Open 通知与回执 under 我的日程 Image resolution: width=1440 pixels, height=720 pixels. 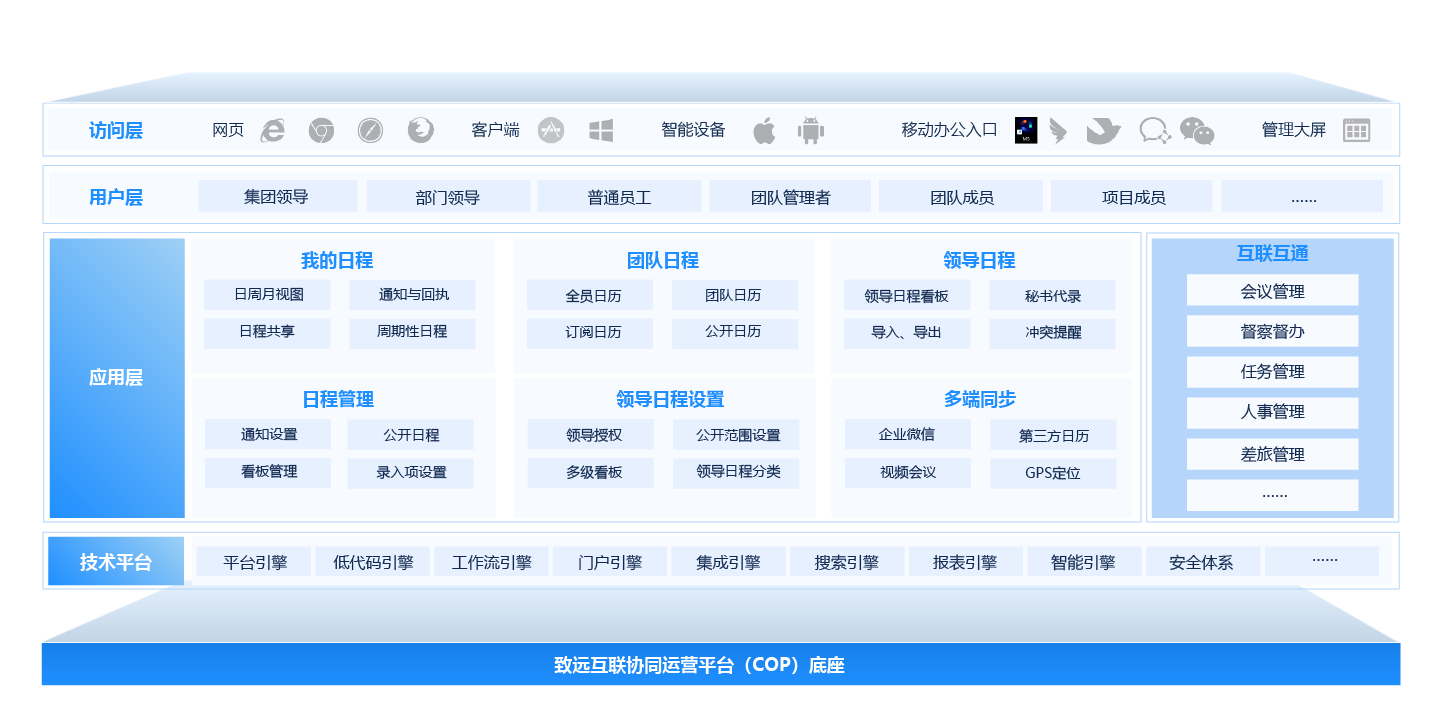coord(412,295)
